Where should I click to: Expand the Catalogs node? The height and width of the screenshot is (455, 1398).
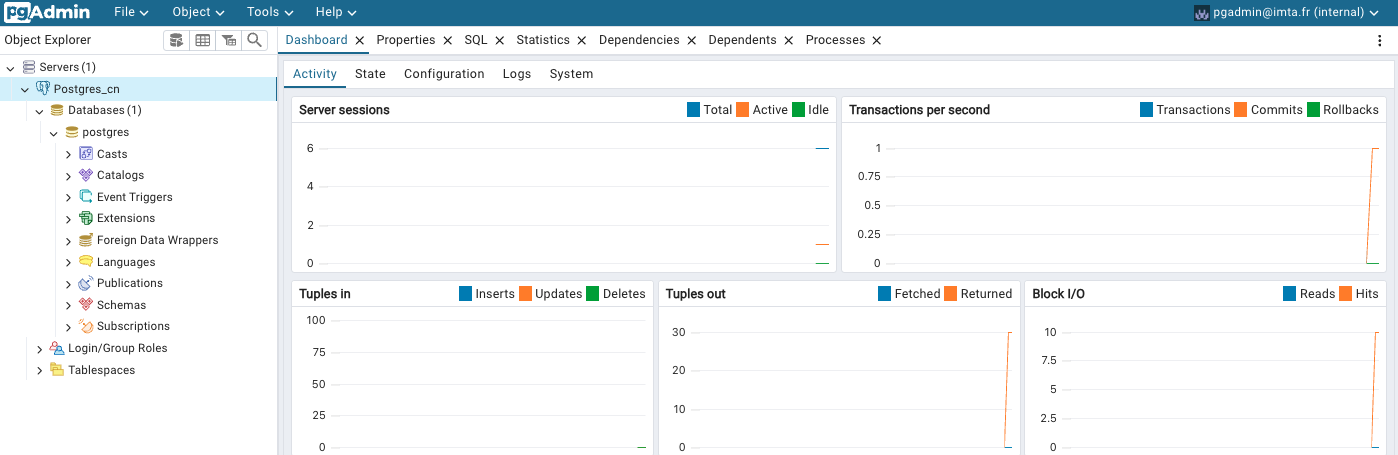[69, 175]
